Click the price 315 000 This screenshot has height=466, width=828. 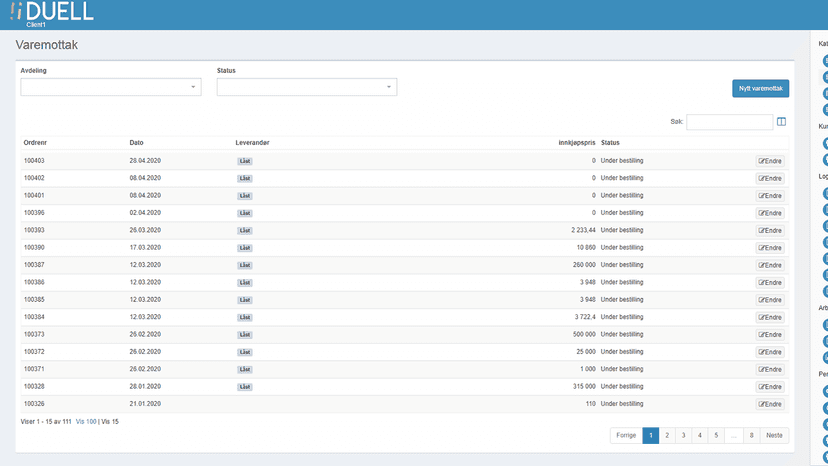[584, 387]
